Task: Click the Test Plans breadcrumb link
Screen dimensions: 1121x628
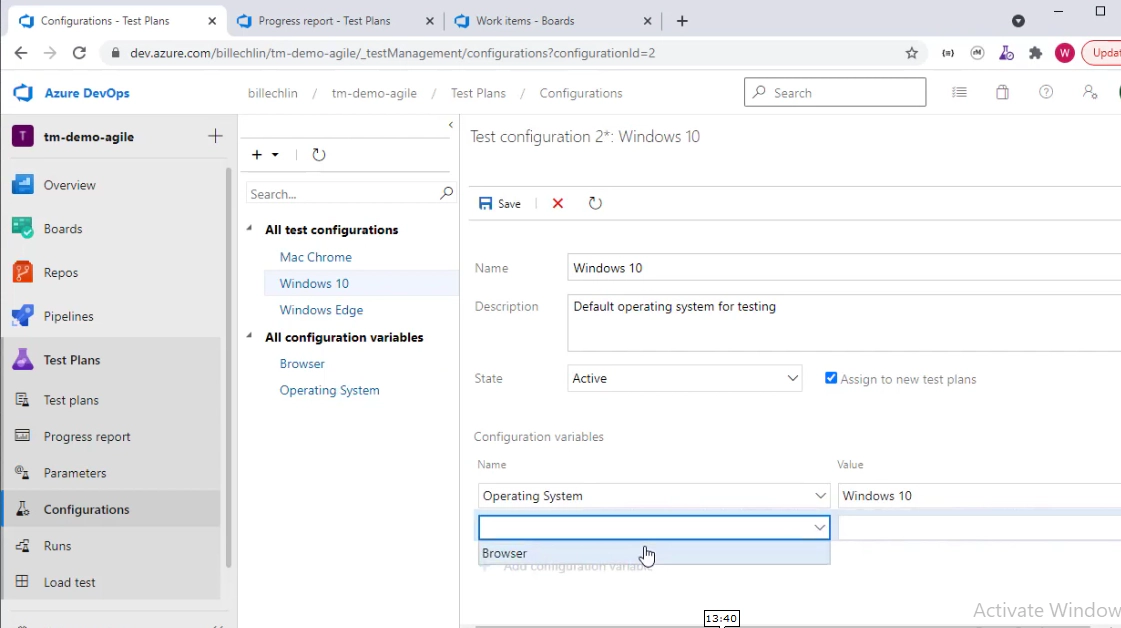Action: (478, 93)
